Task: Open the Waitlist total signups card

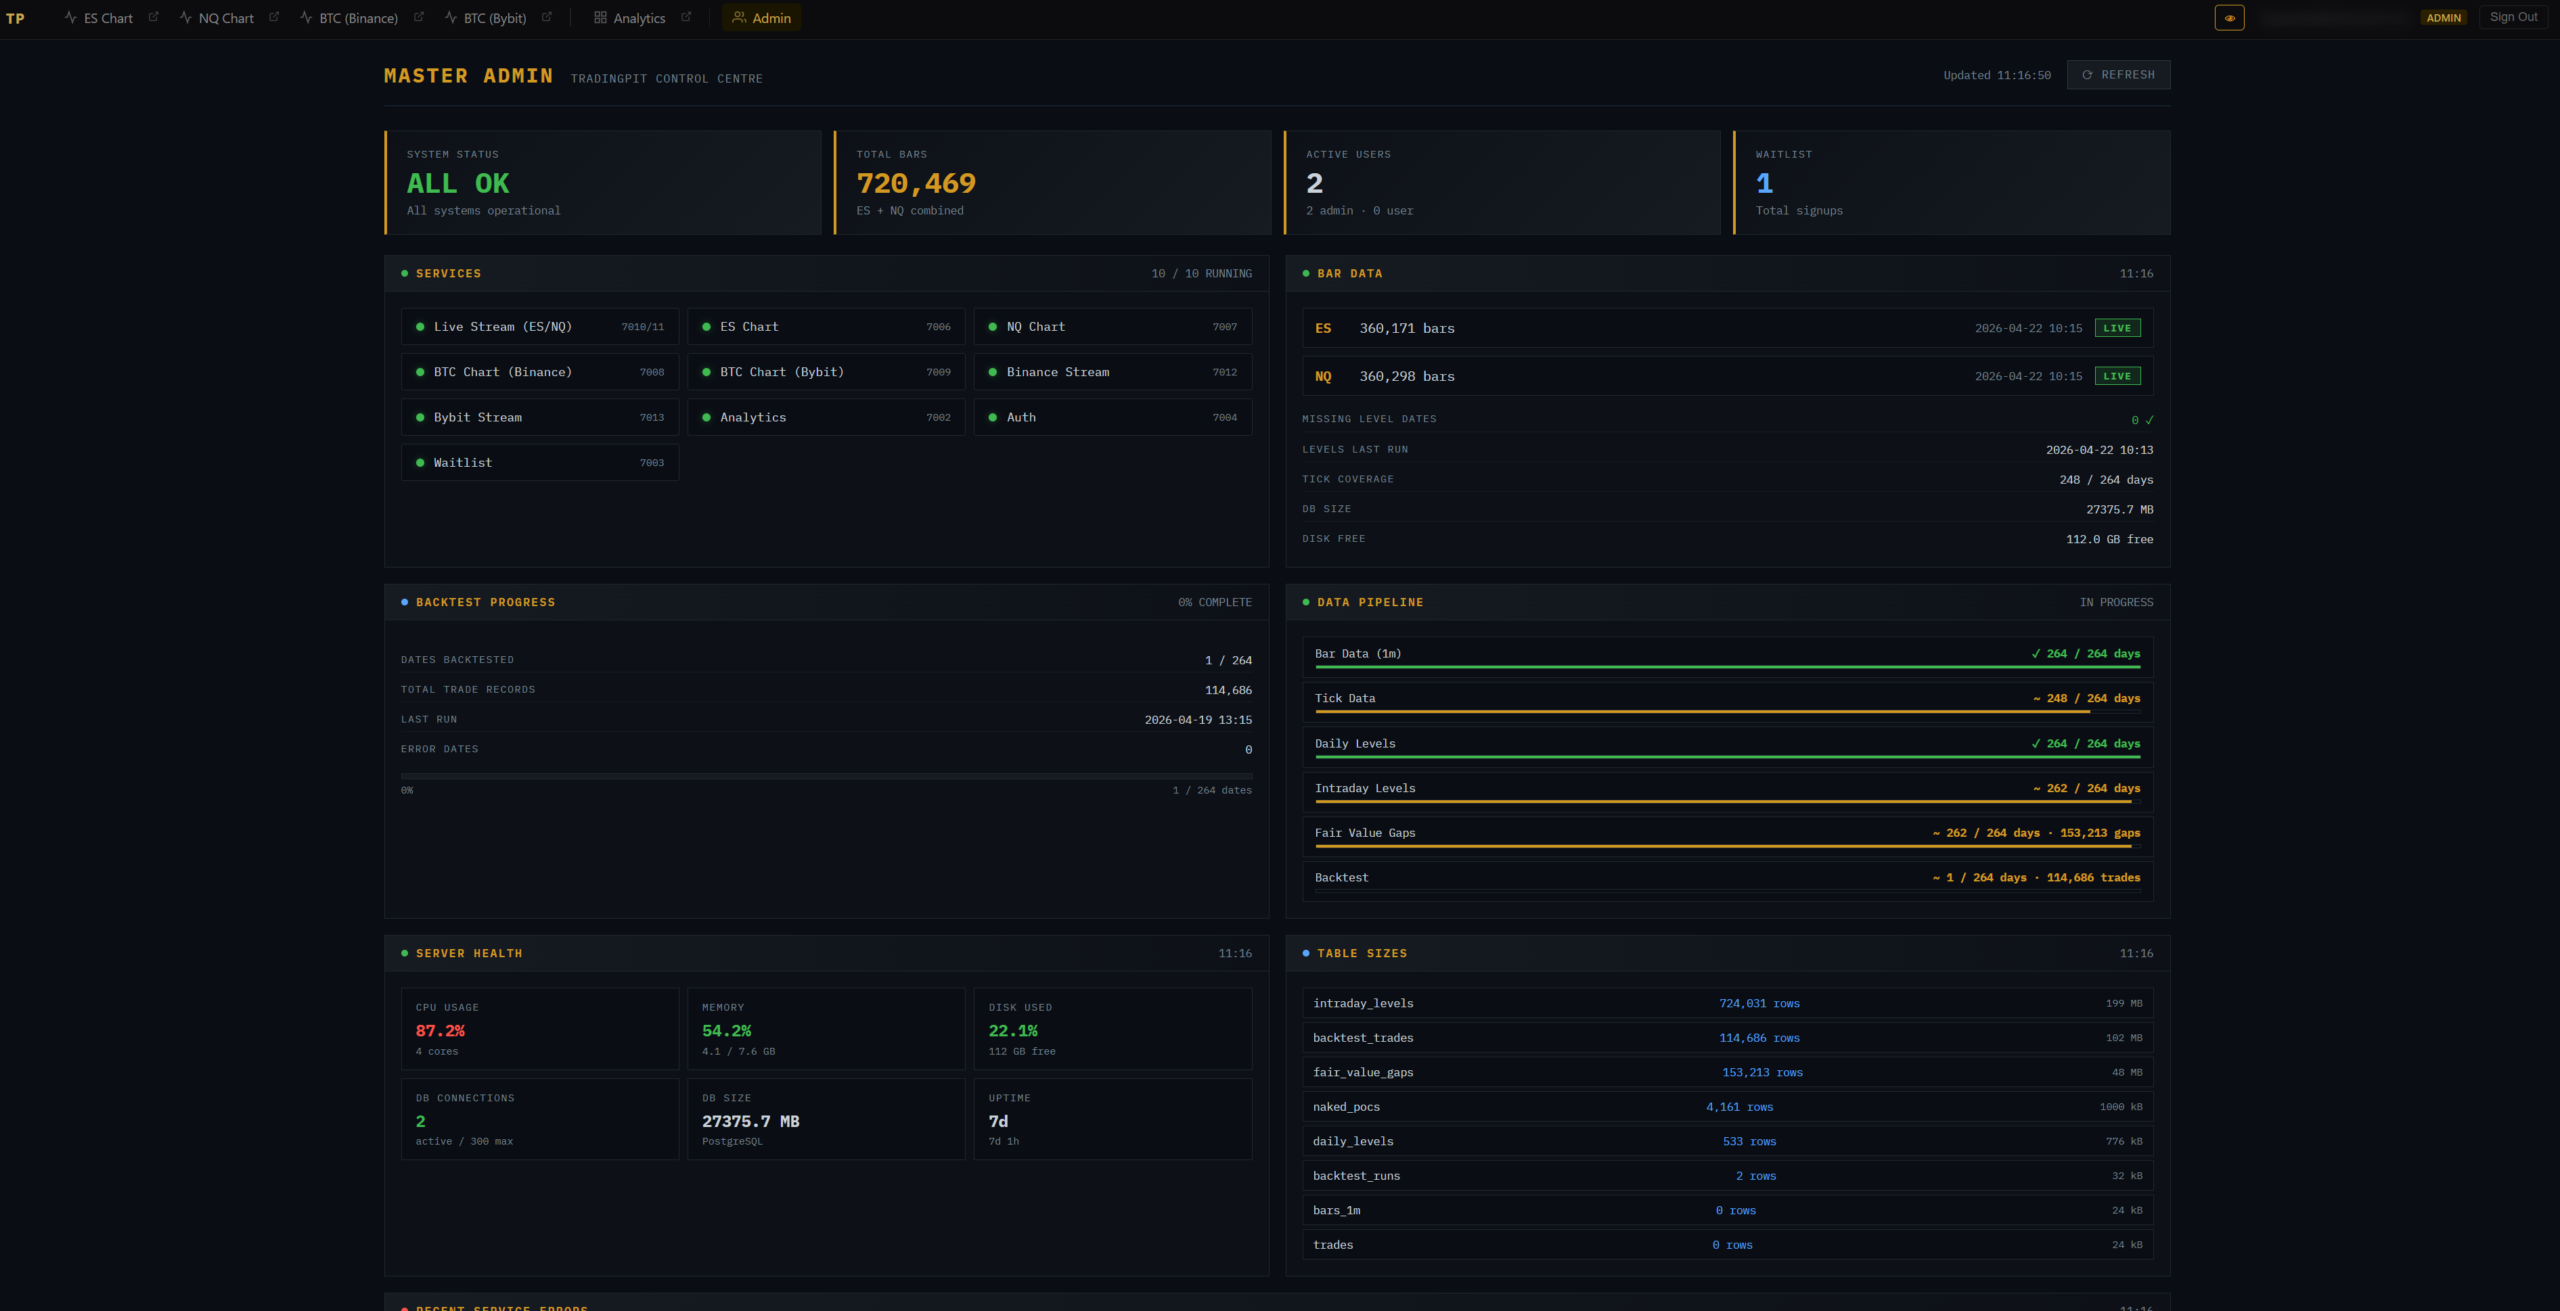Action: click(1952, 183)
